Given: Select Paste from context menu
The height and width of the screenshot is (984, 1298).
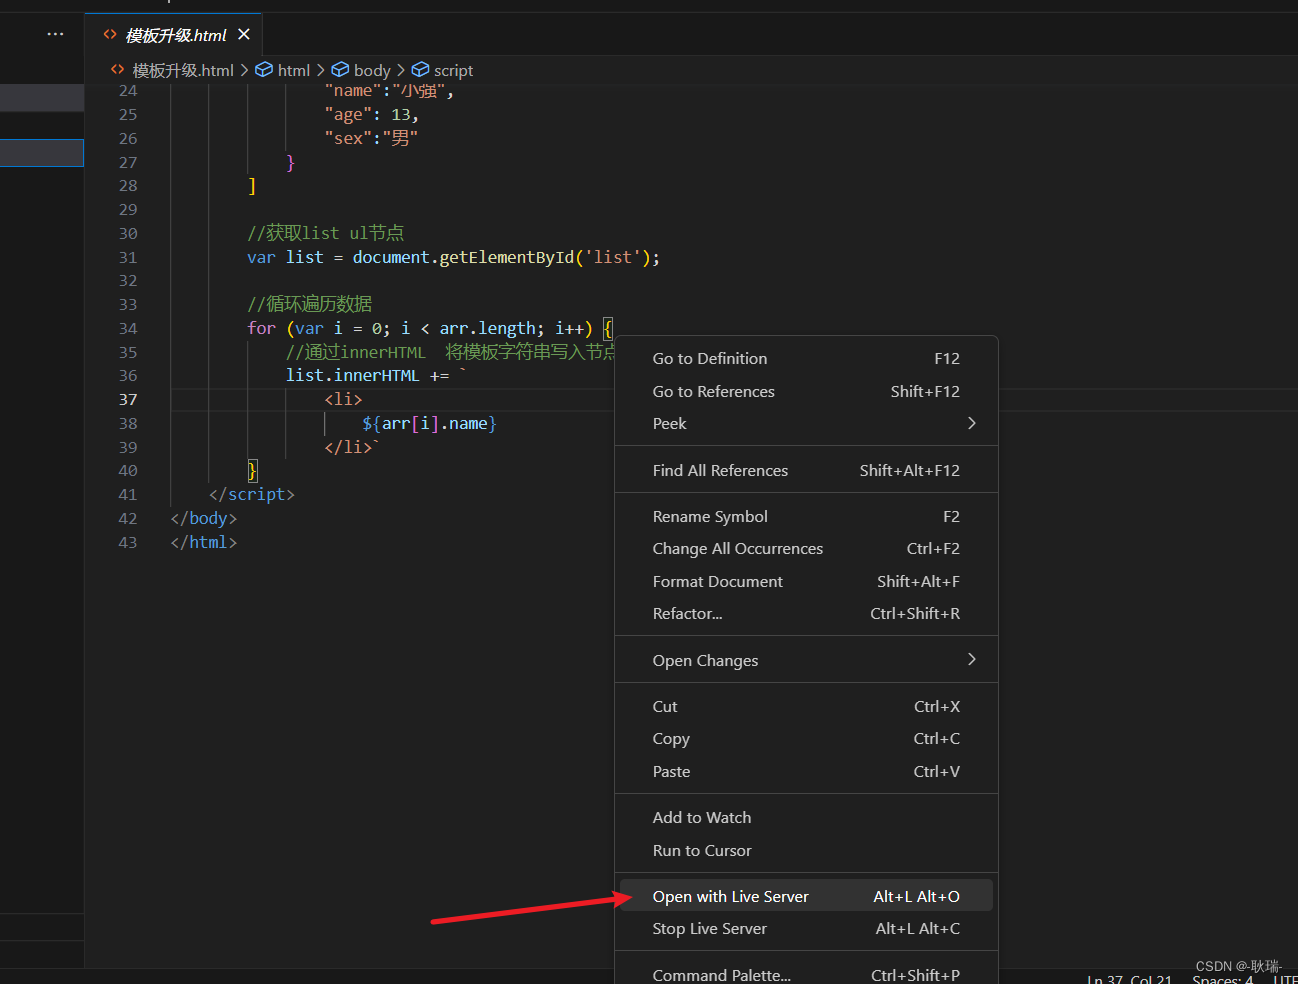Looking at the screenshot, I should coord(806,771).
